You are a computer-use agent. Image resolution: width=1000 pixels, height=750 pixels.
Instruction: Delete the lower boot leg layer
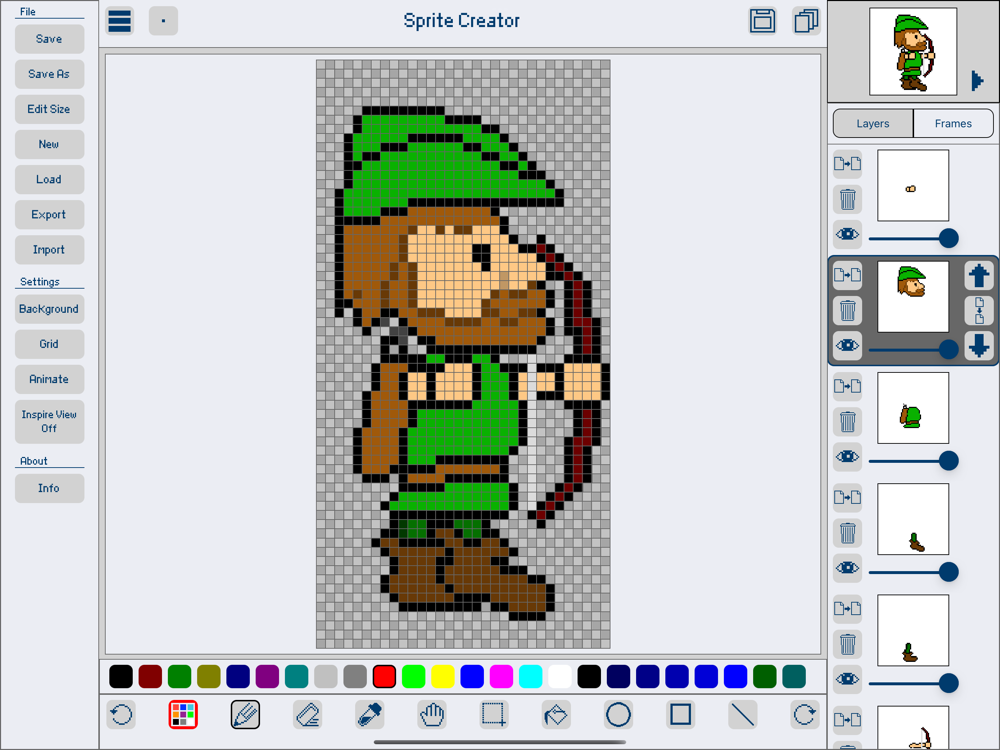point(848,644)
